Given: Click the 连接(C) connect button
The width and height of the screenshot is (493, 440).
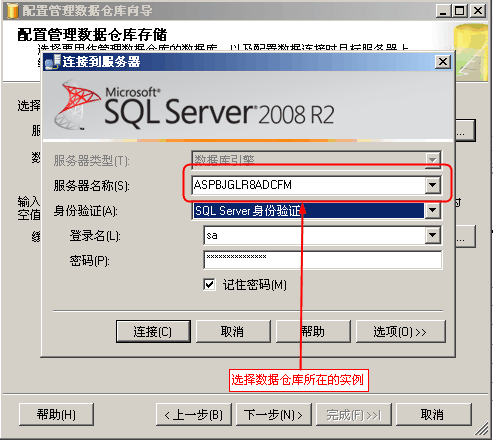Looking at the screenshot, I should click(x=153, y=331).
